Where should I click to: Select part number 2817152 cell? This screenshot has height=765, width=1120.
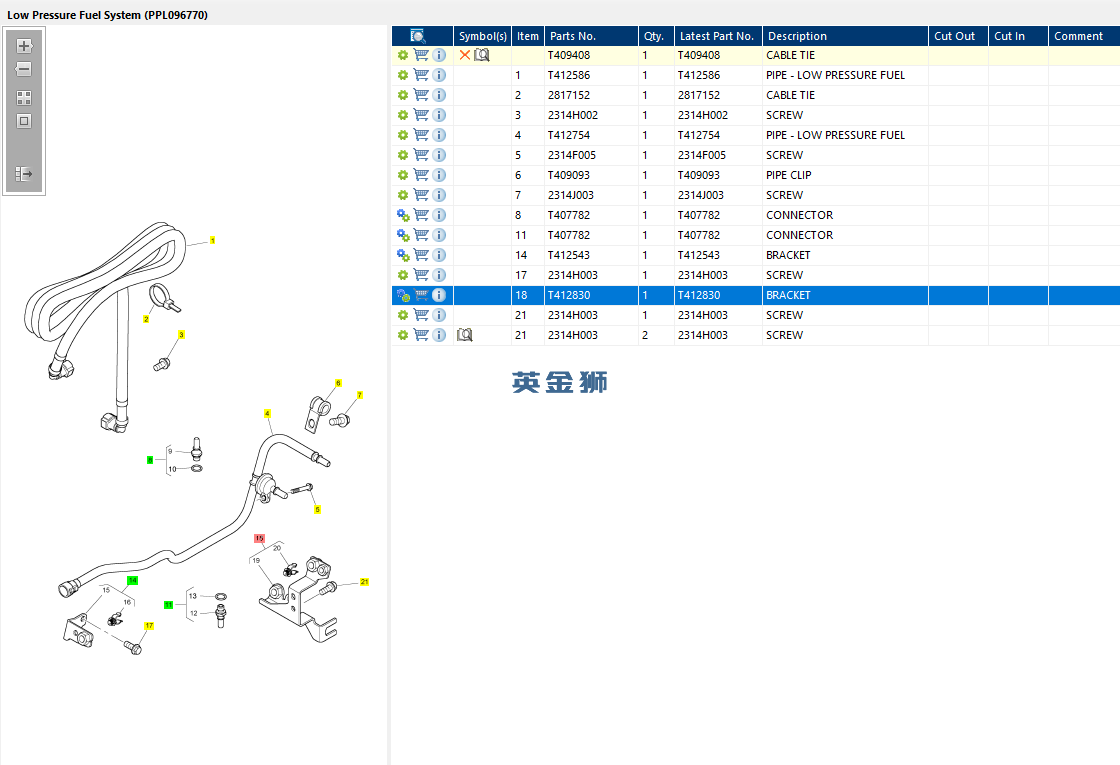click(x=591, y=95)
